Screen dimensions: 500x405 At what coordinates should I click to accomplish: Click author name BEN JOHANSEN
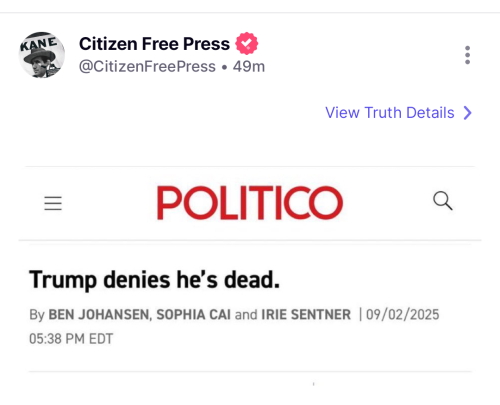point(100,315)
